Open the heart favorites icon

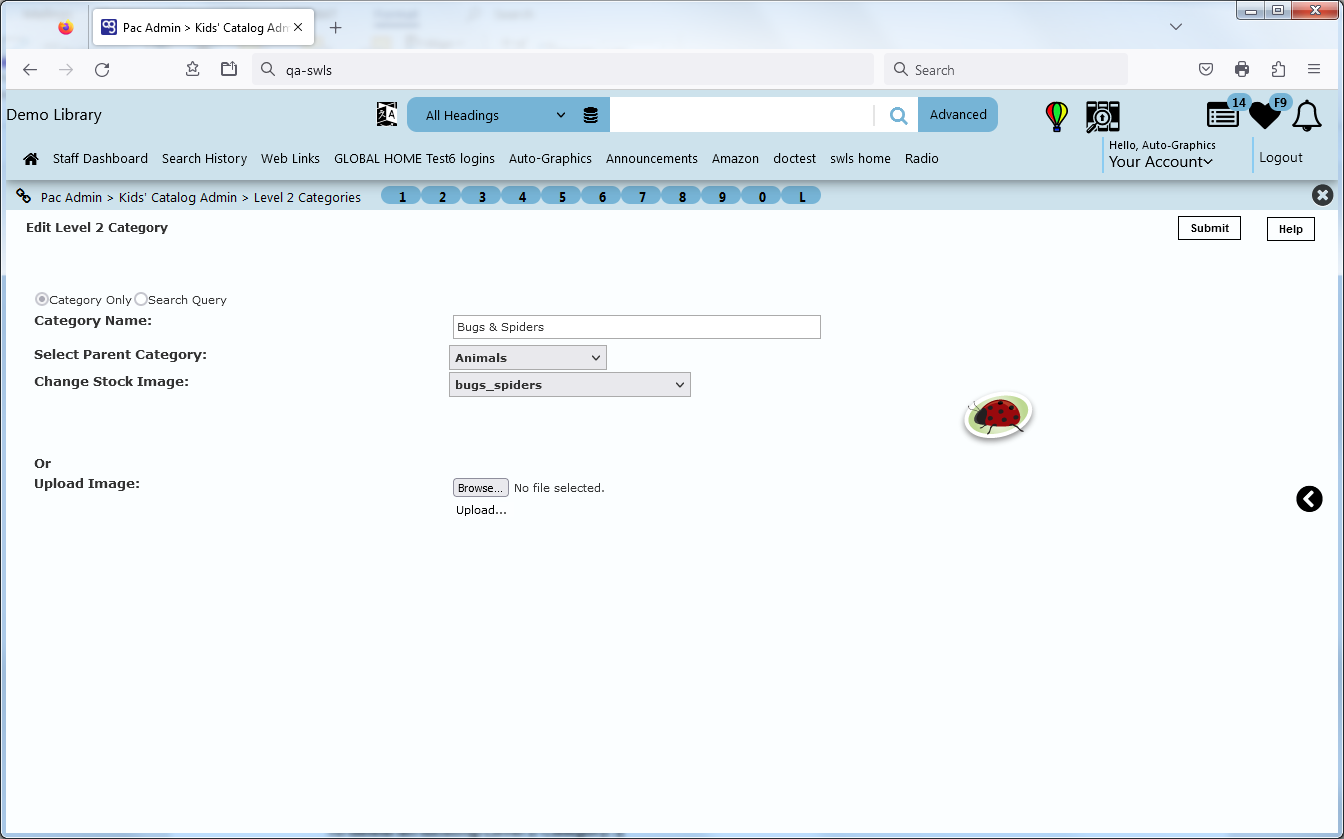click(x=1266, y=115)
